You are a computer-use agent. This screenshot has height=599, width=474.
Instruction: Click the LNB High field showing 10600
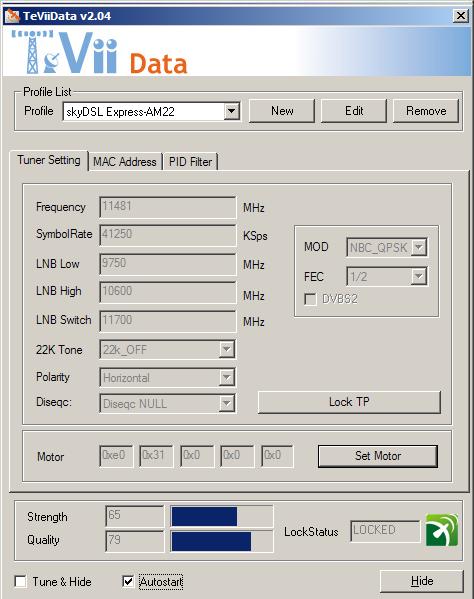[x=168, y=292]
